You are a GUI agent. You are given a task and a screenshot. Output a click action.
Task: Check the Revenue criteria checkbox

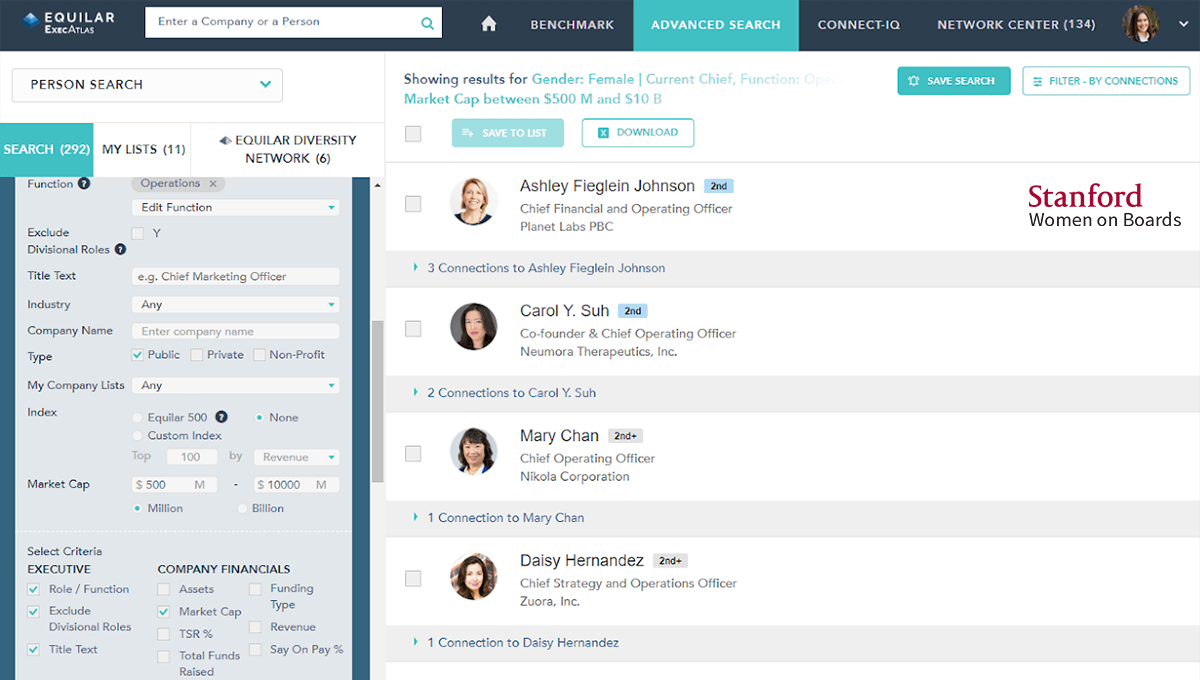[255, 627]
